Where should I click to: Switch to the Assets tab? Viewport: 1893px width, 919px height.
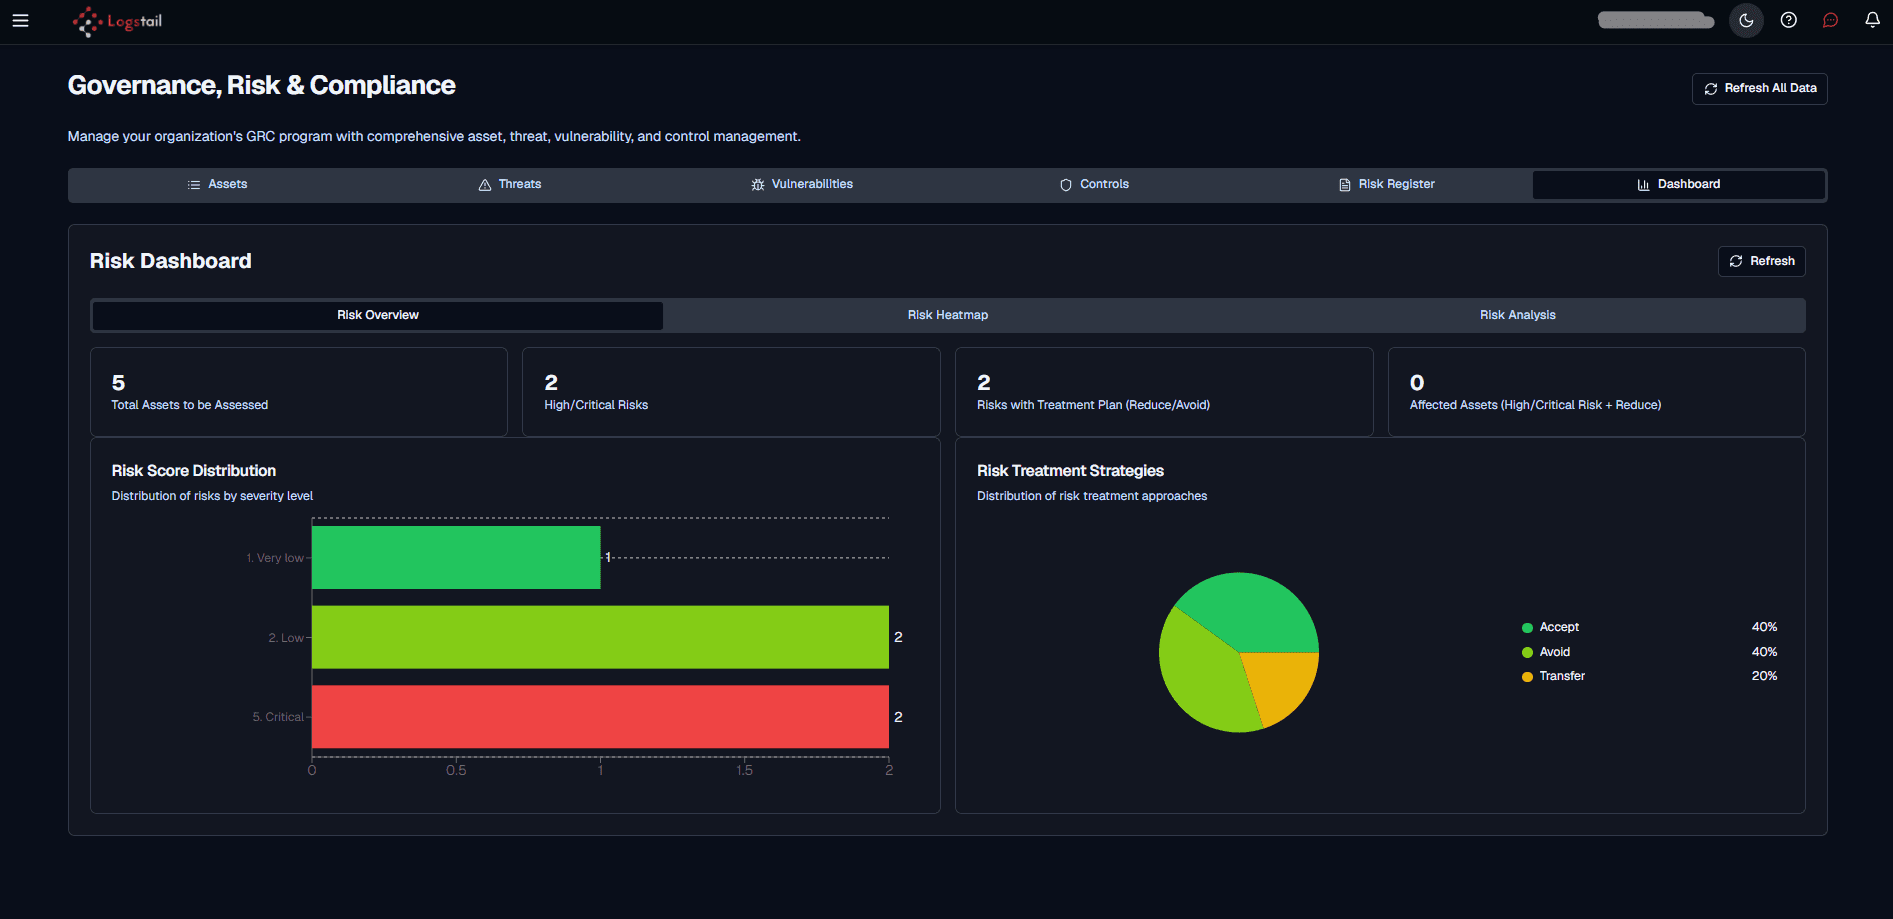point(217,185)
